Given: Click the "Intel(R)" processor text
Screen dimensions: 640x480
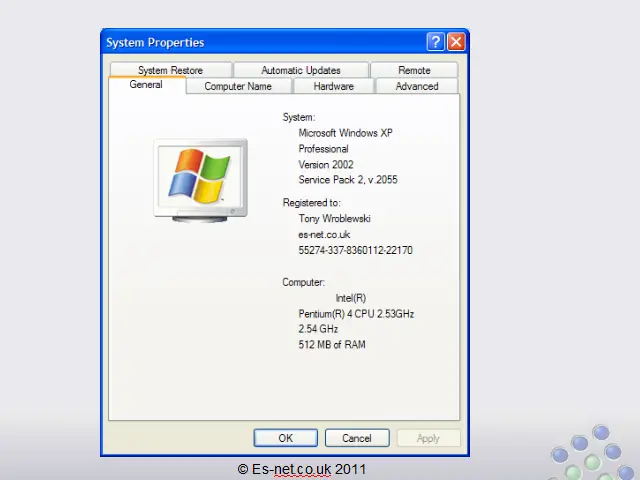Looking at the screenshot, I should point(351,298).
